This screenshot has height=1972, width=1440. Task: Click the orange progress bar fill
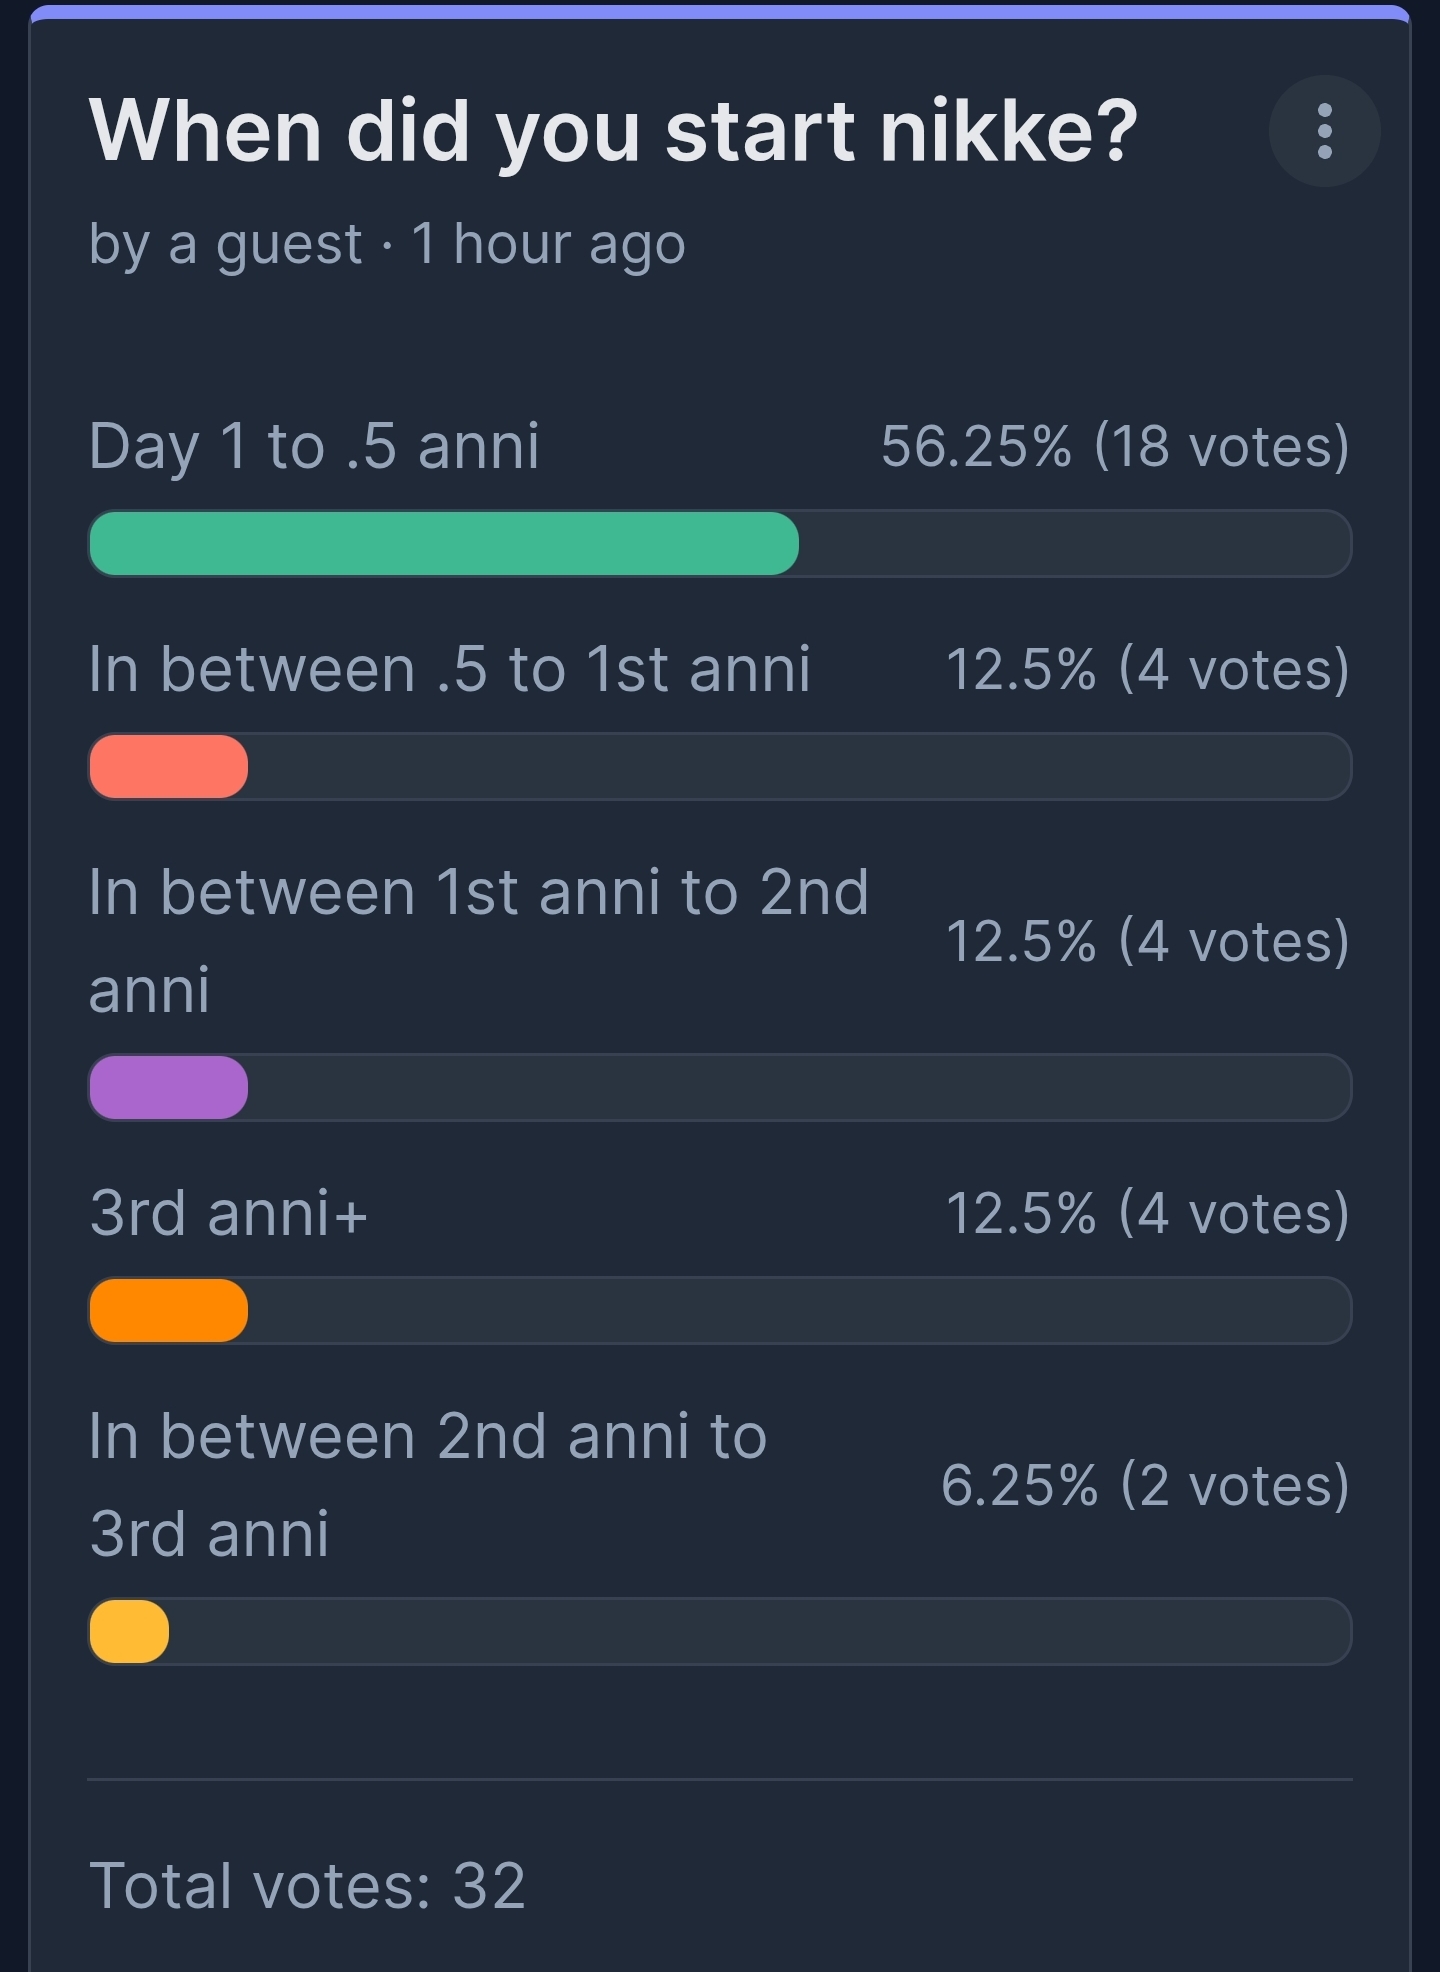click(169, 1311)
